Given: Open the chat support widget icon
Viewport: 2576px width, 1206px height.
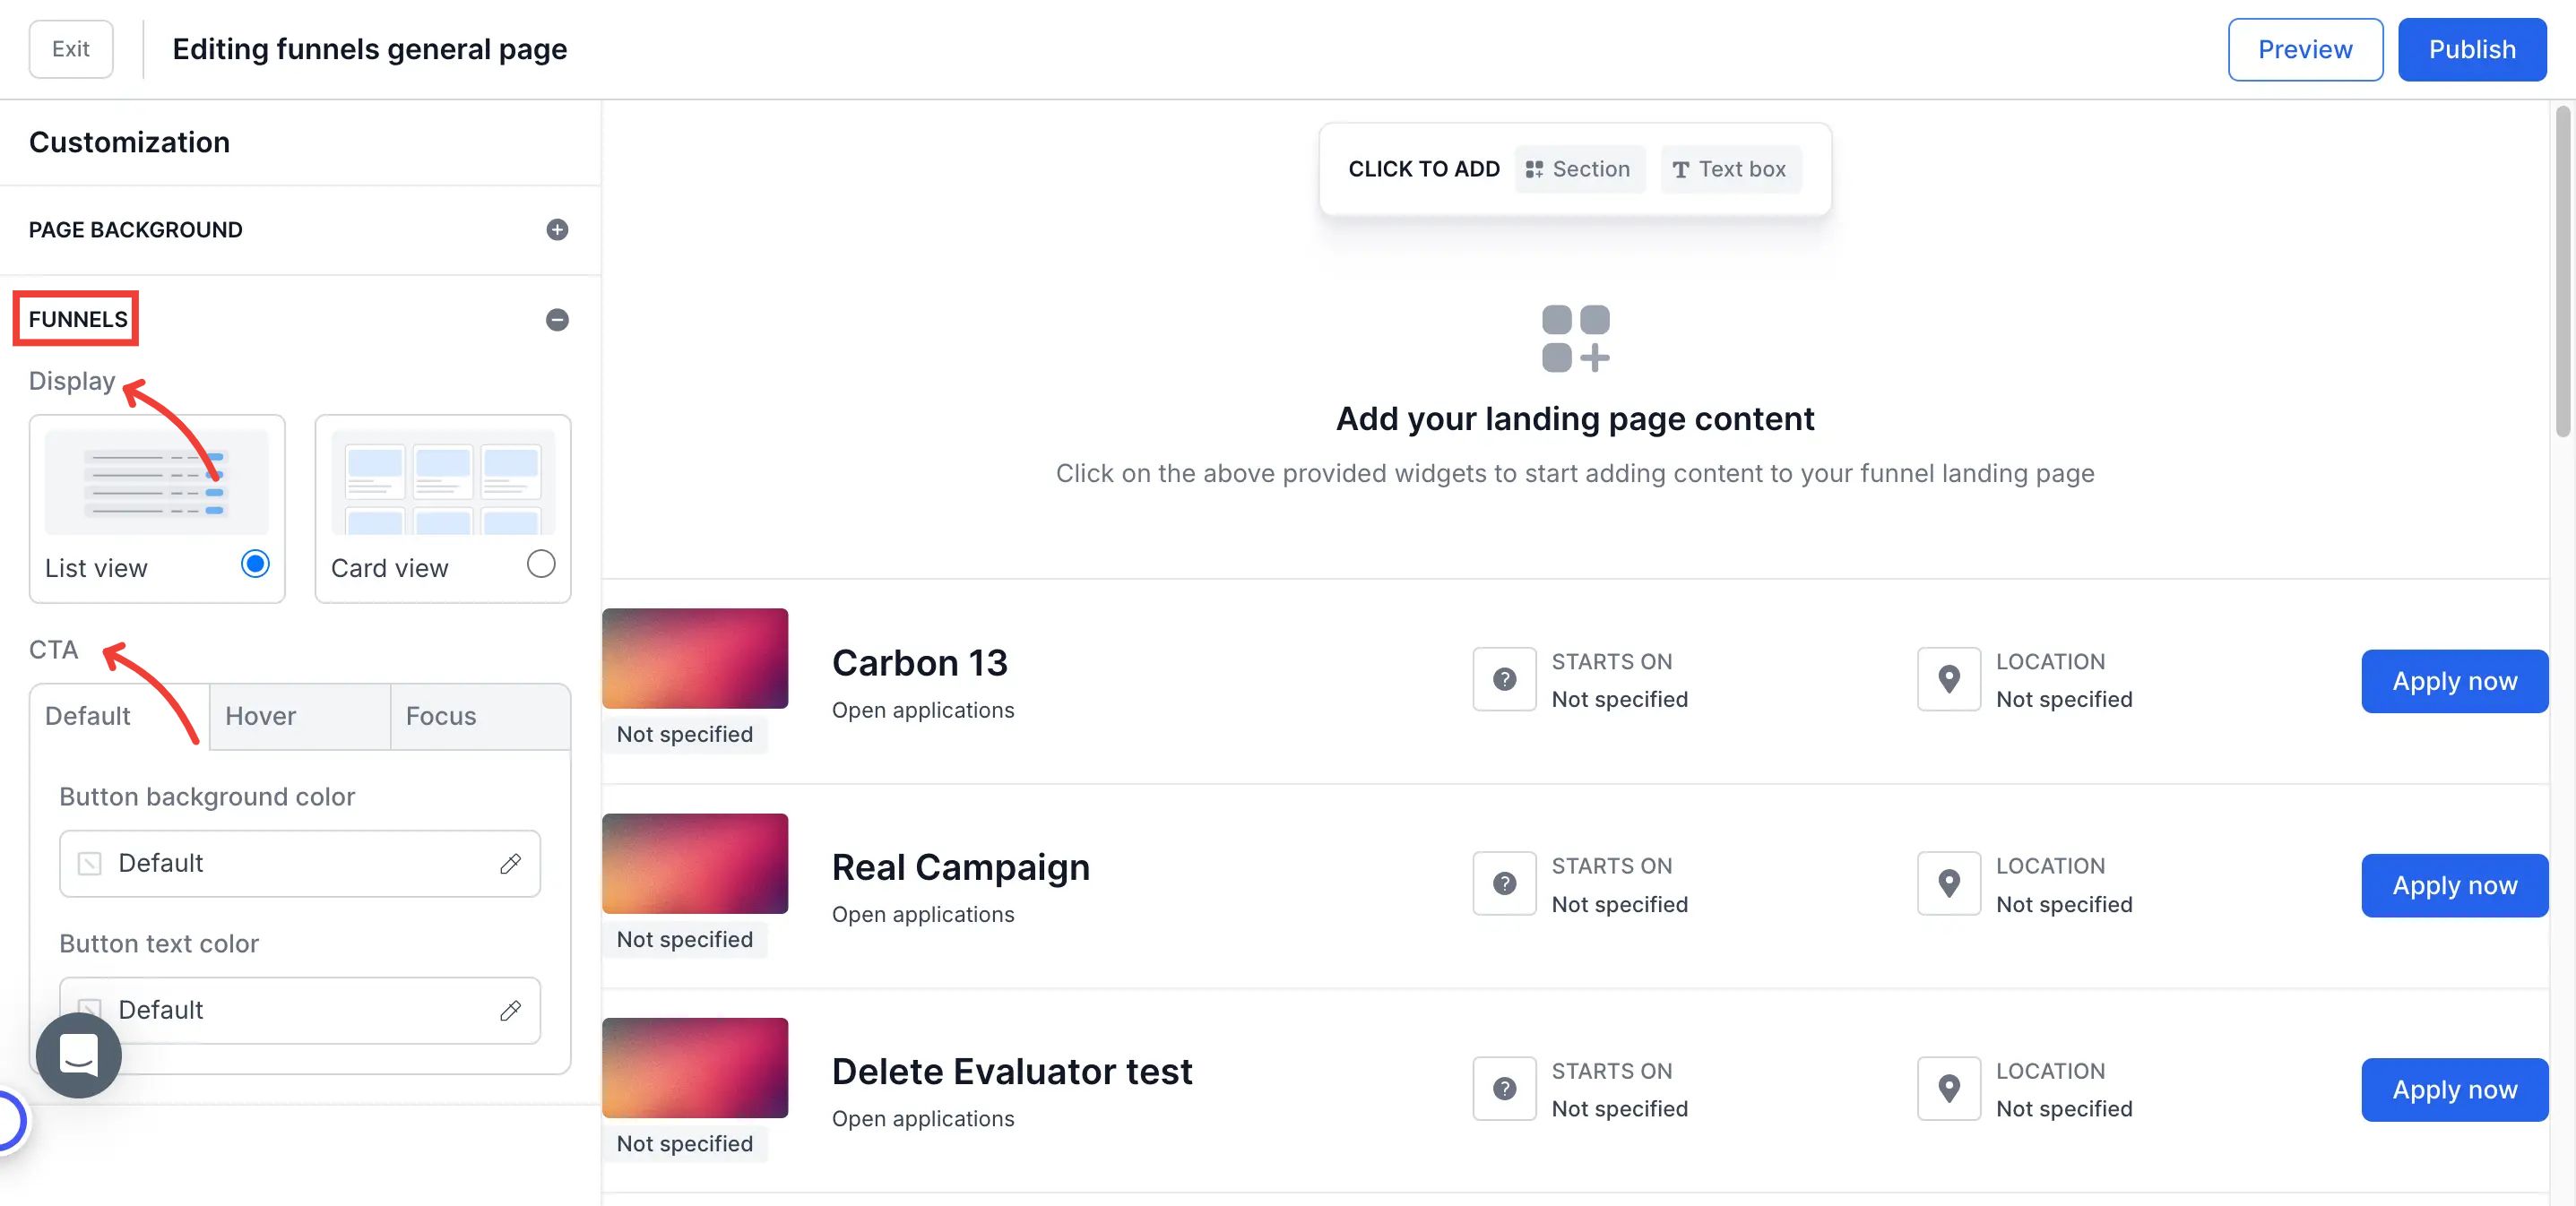Looking at the screenshot, I should point(78,1054).
